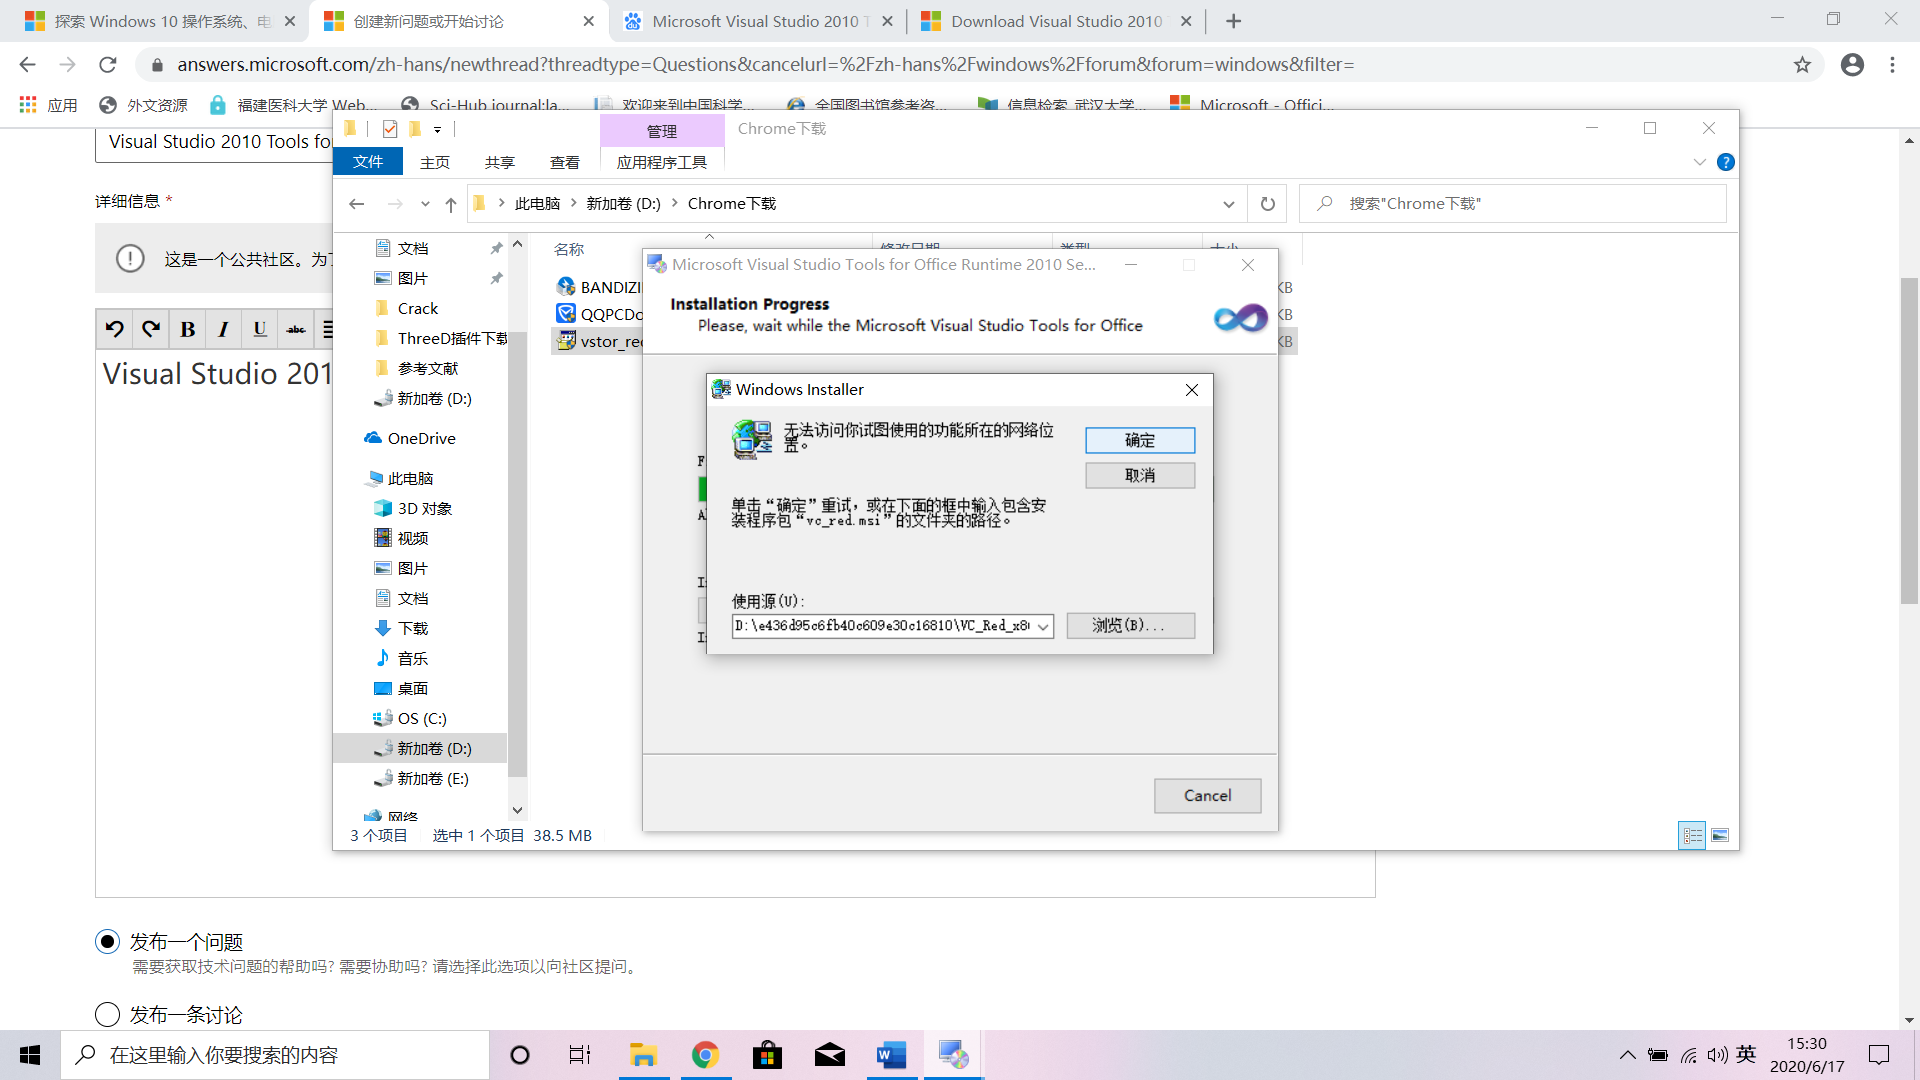Click refresh icon in File Explorer
Screen dimensions: 1920x1080
pyautogui.click(x=1268, y=204)
